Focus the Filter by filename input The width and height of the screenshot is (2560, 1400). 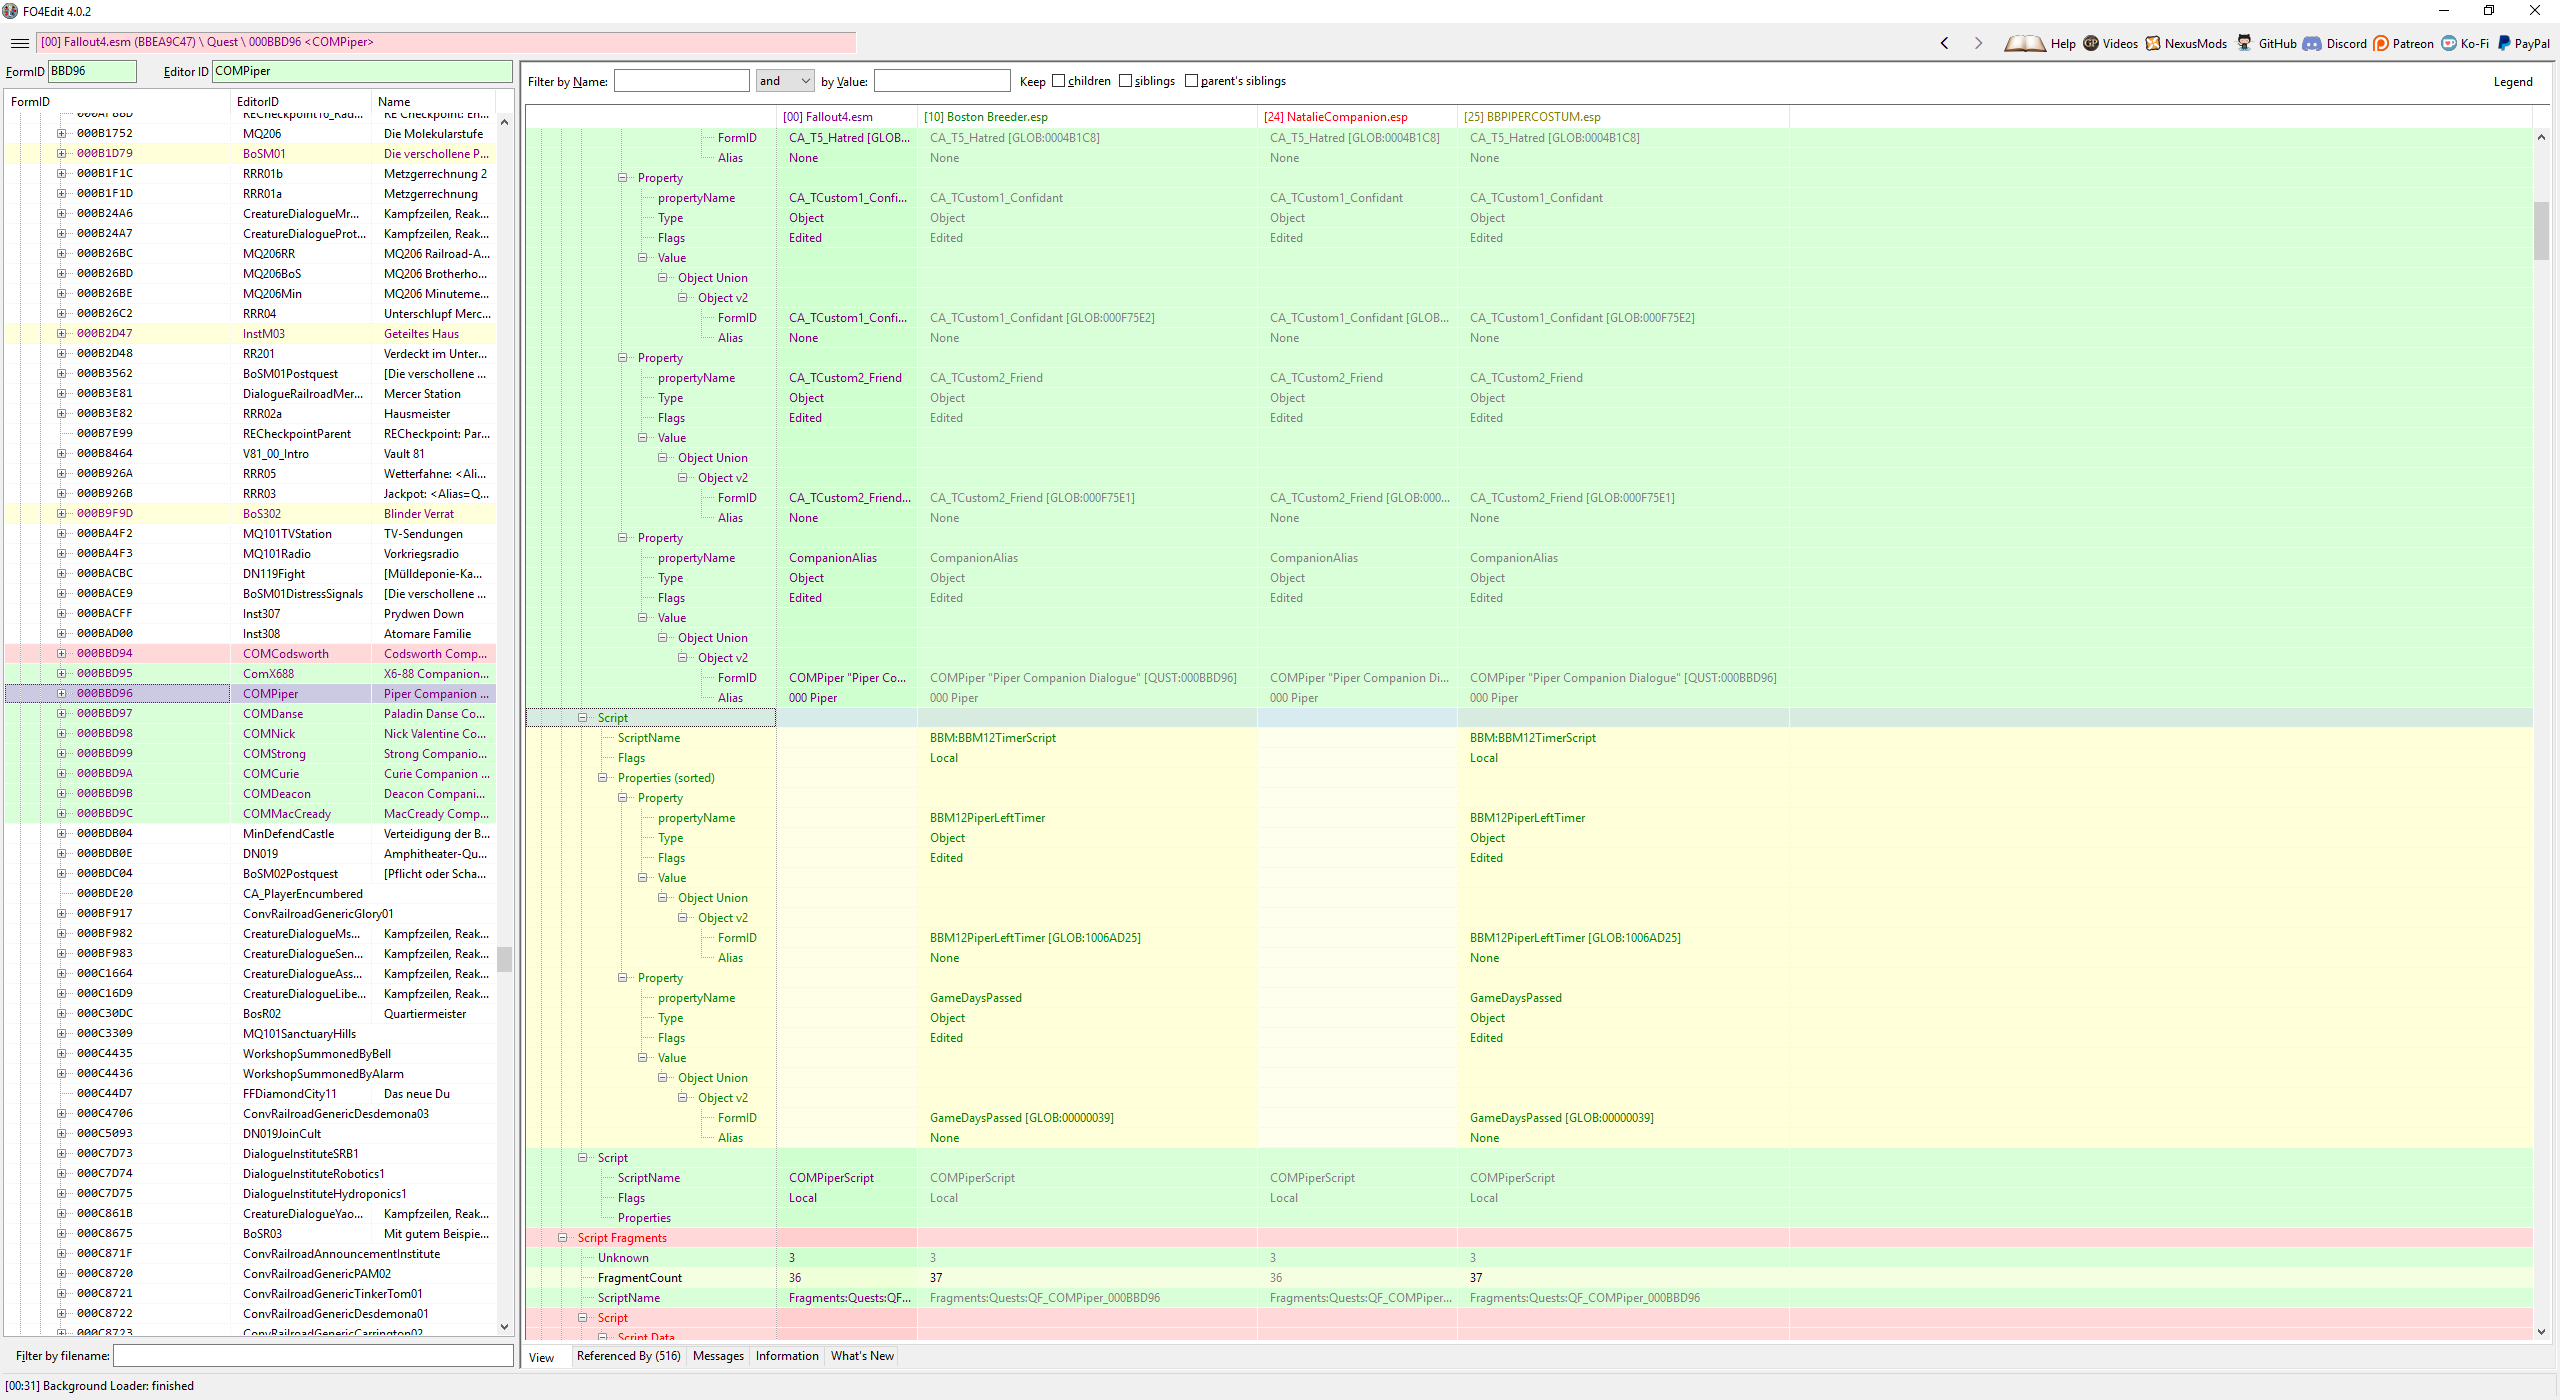click(313, 1356)
